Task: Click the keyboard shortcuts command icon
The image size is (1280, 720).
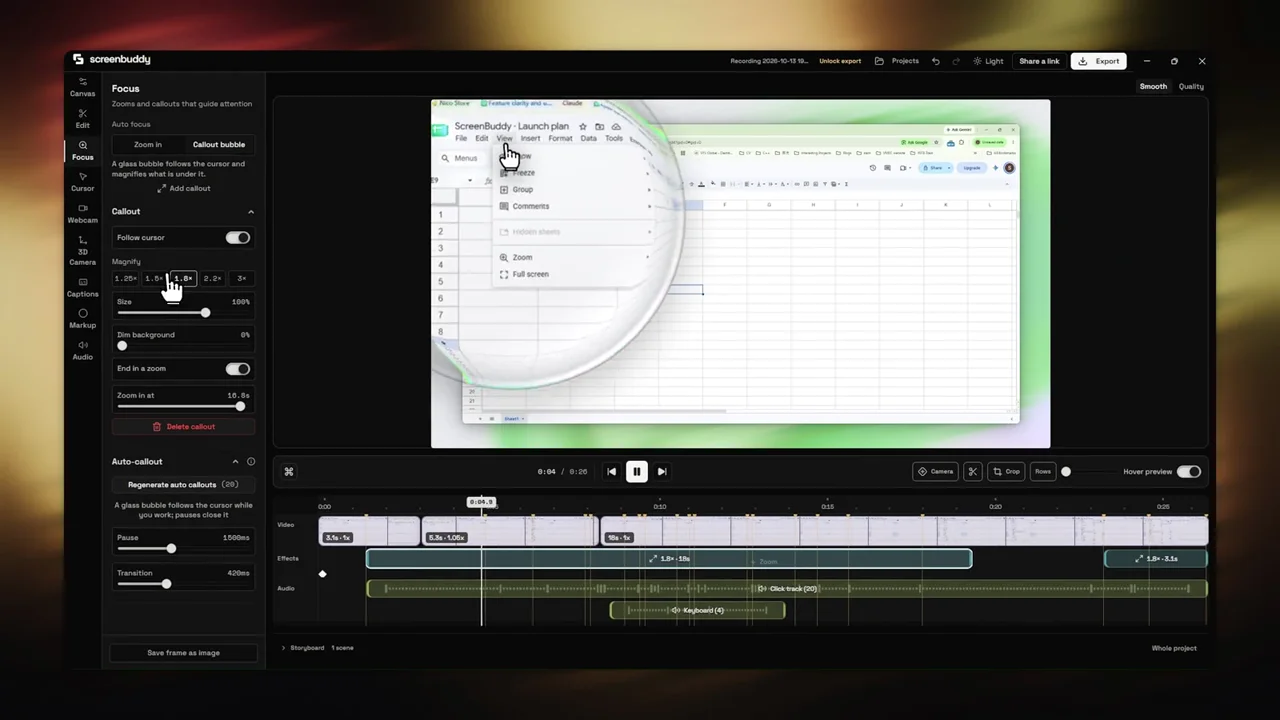Action: [289, 472]
